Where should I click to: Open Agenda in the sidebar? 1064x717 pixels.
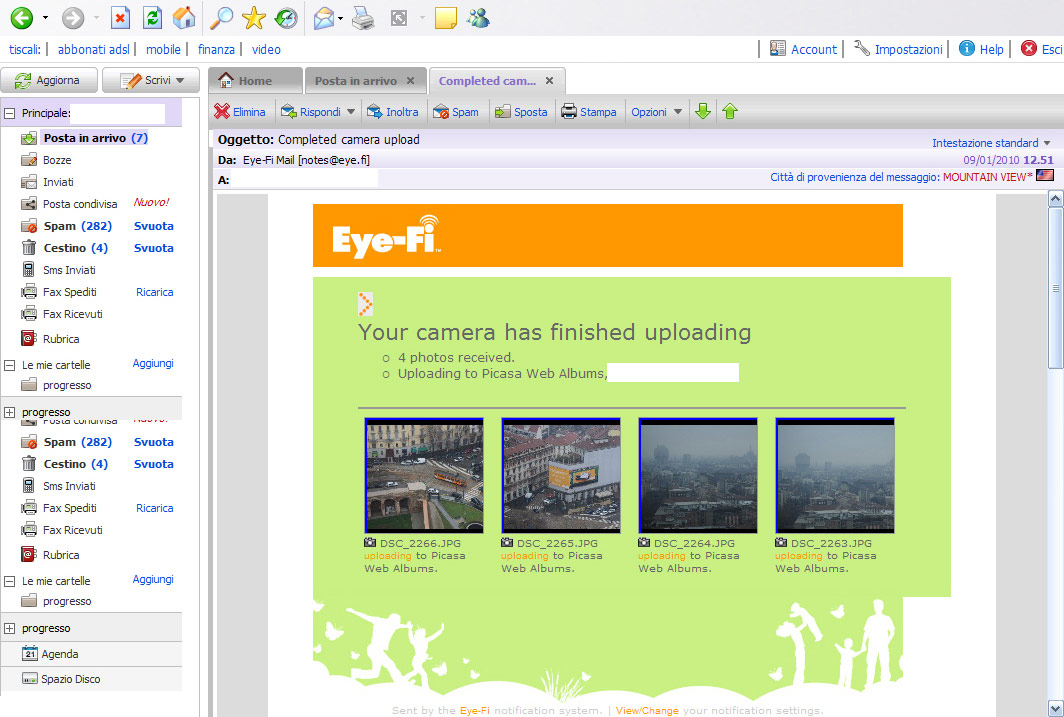pos(60,654)
